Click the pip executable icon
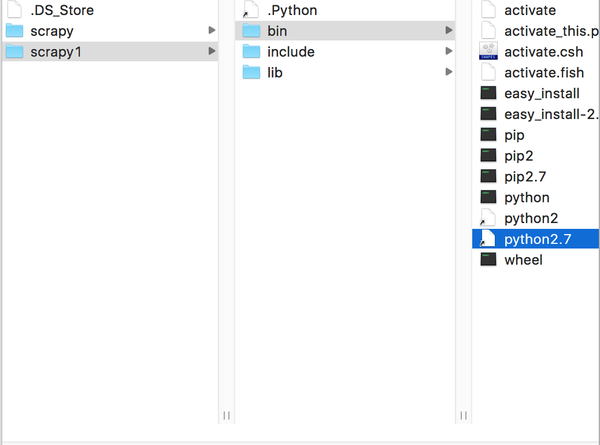This screenshot has height=445, width=600. [488, 135]
